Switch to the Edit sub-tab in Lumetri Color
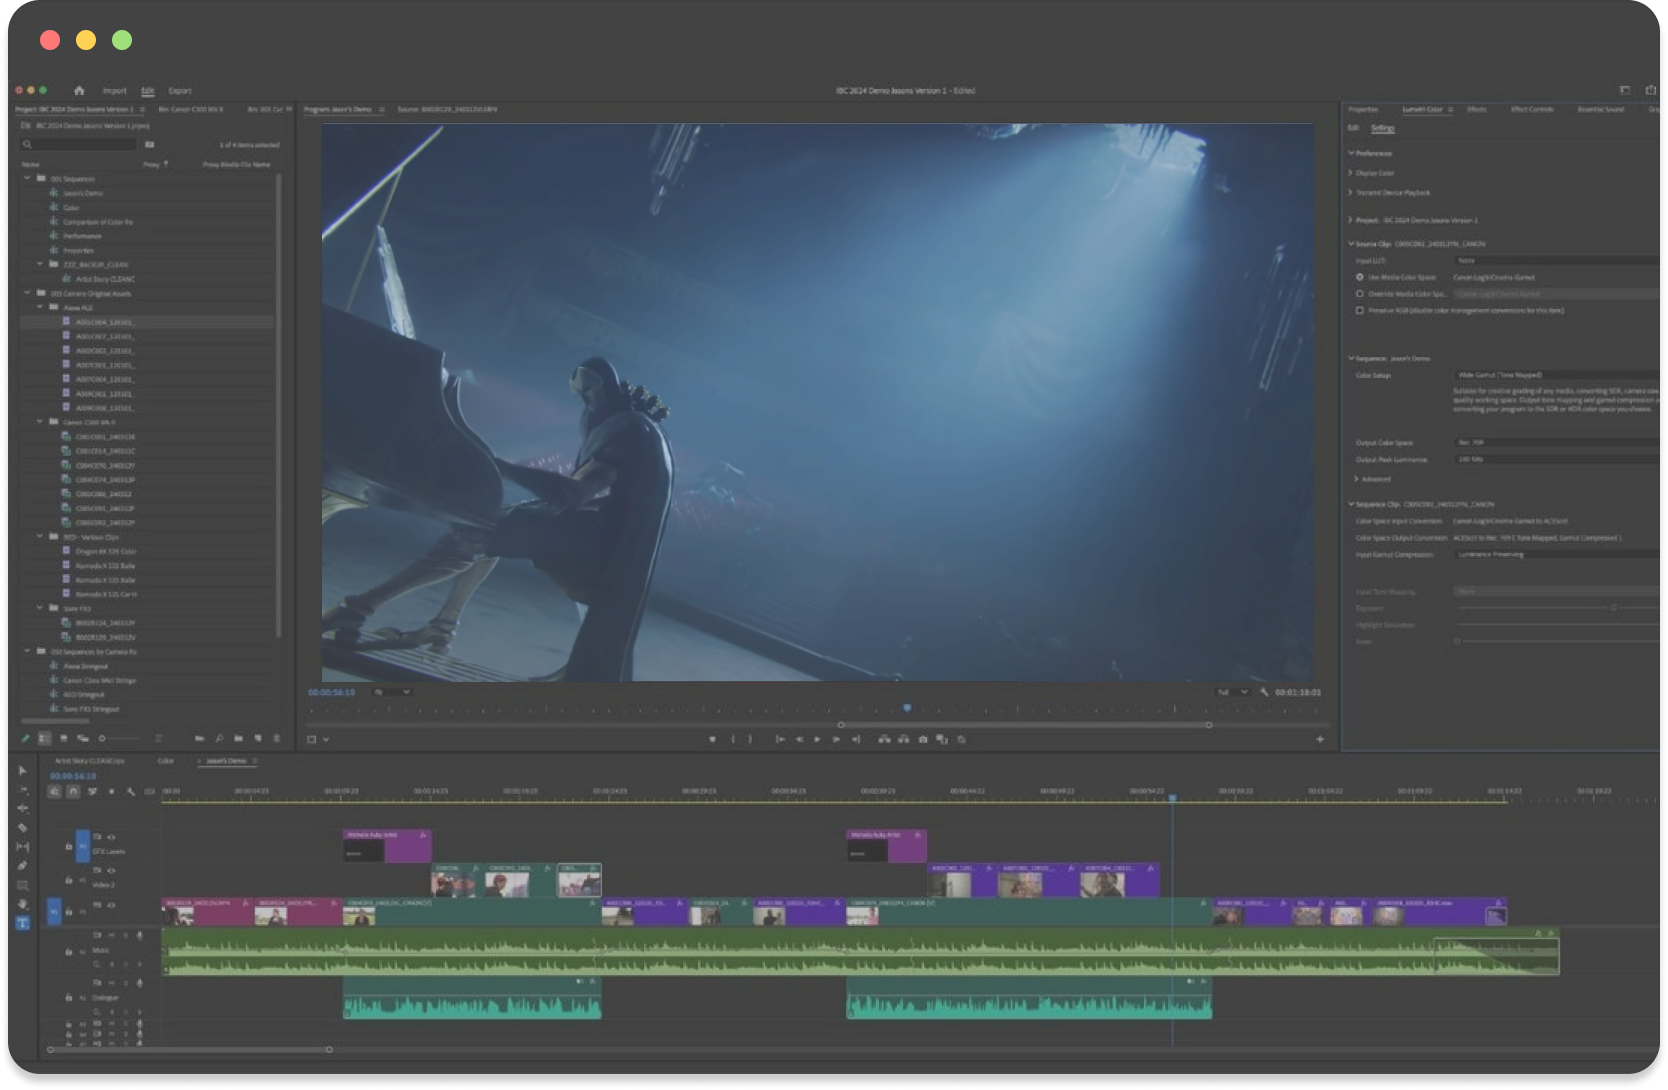 pyautogui.click(x=1353, y=128)
